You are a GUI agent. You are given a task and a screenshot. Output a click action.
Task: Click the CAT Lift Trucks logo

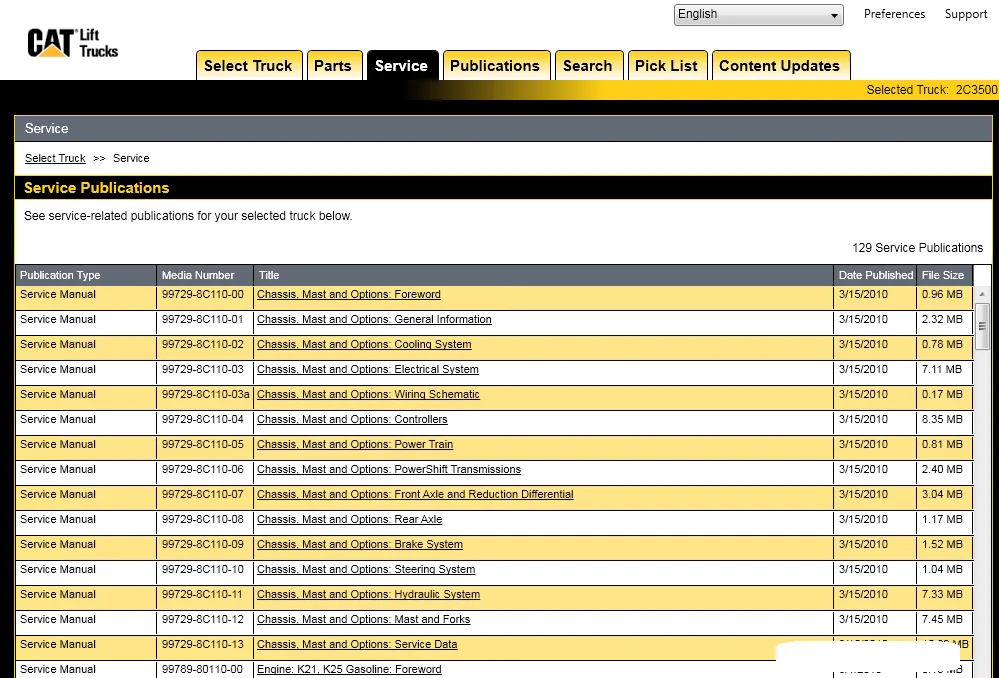pyautogui.click(x=73, y=43)
